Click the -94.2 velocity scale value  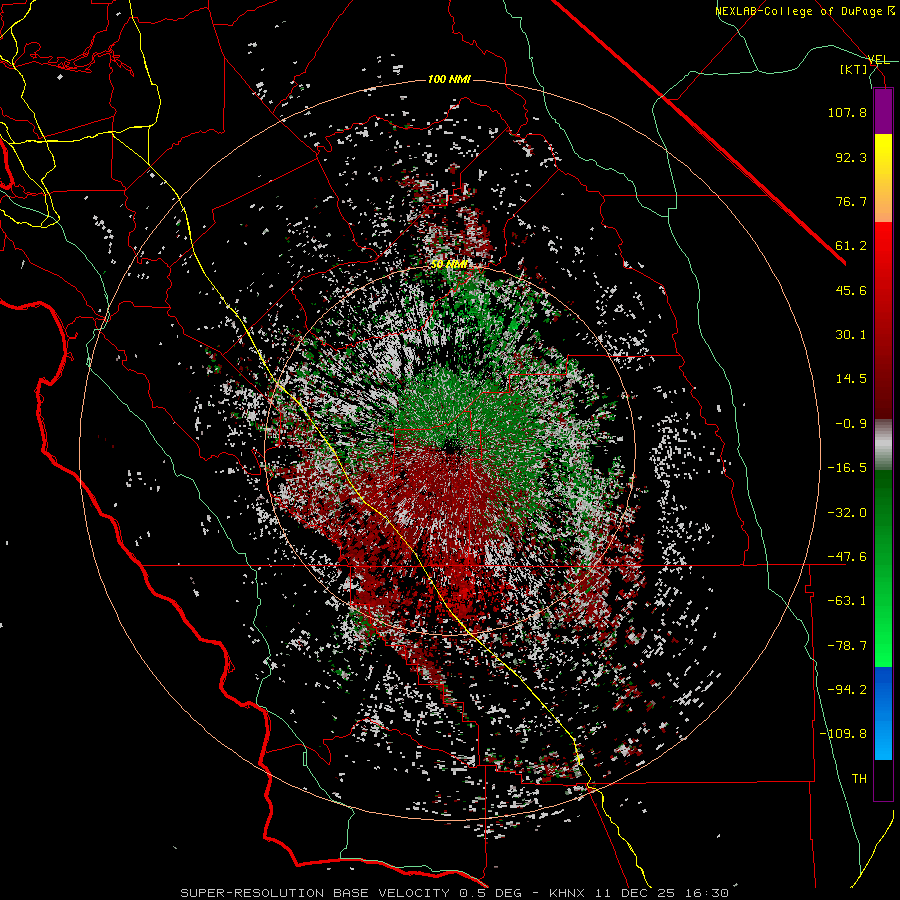(x=847, y=690)
